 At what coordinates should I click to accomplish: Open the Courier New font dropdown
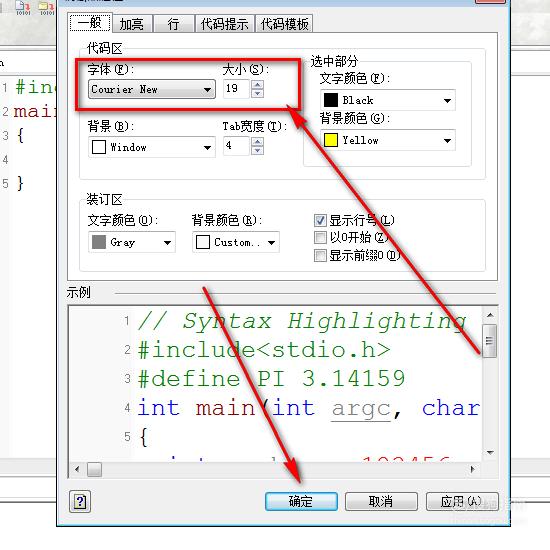click(152, 89)
